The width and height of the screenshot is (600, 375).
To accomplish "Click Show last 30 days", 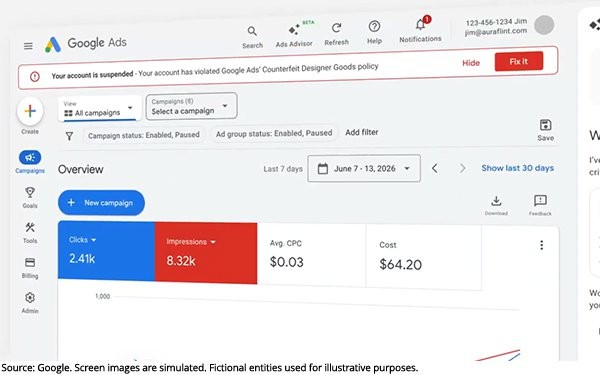I will (517, 168).
